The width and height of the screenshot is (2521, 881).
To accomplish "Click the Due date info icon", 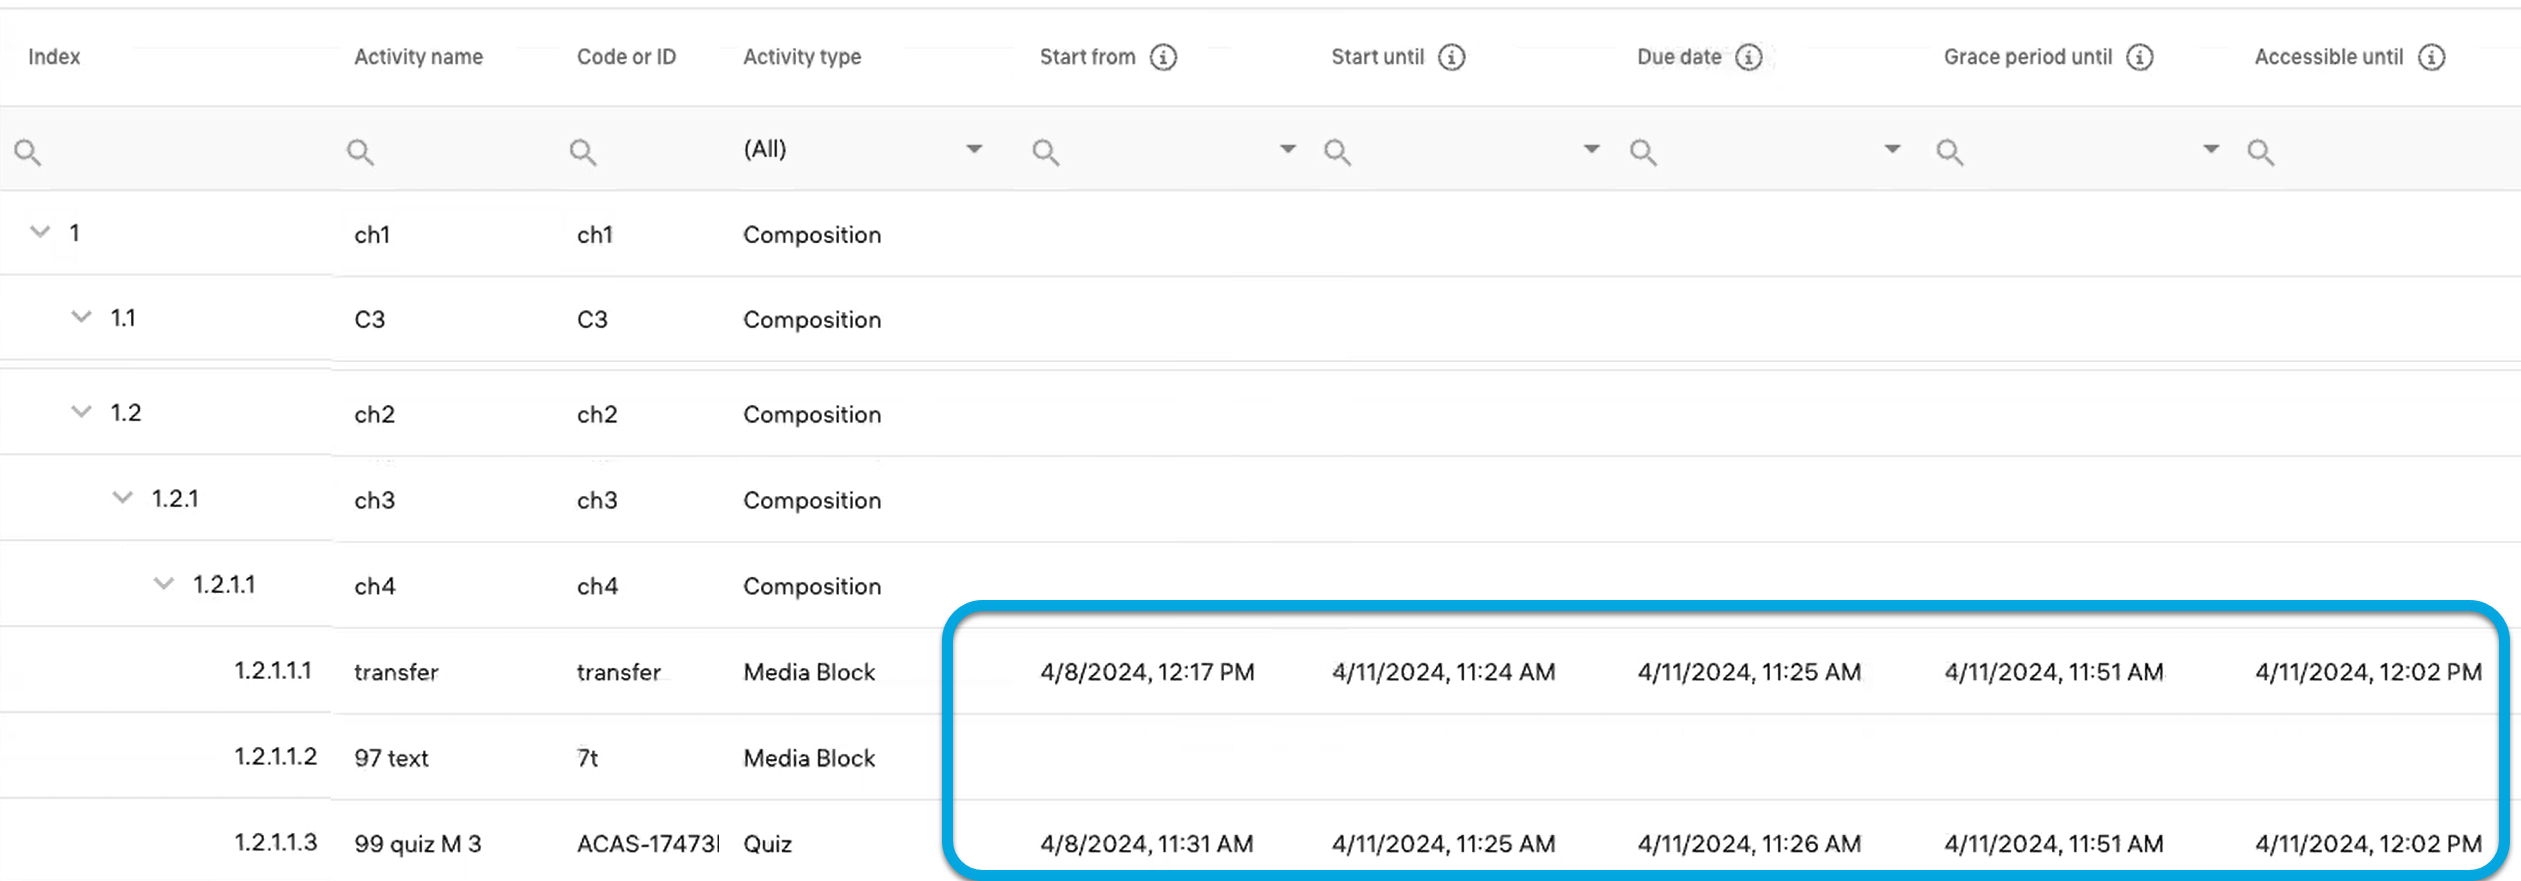I will pos(1748,57).
